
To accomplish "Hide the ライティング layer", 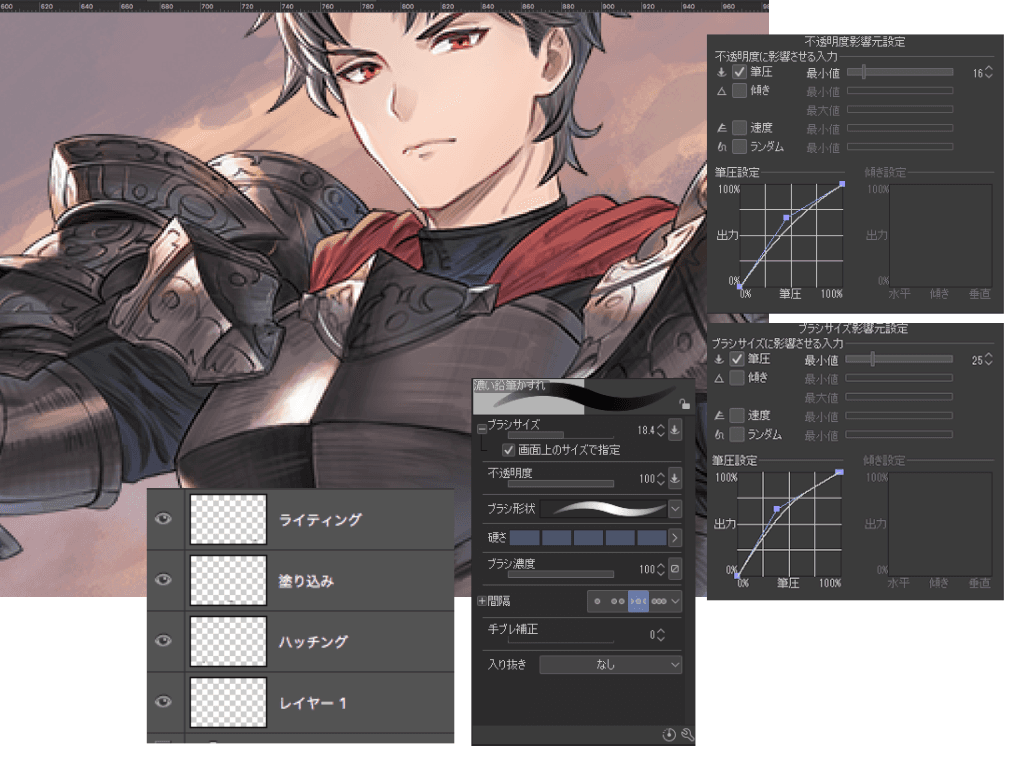I will [164, 519].
